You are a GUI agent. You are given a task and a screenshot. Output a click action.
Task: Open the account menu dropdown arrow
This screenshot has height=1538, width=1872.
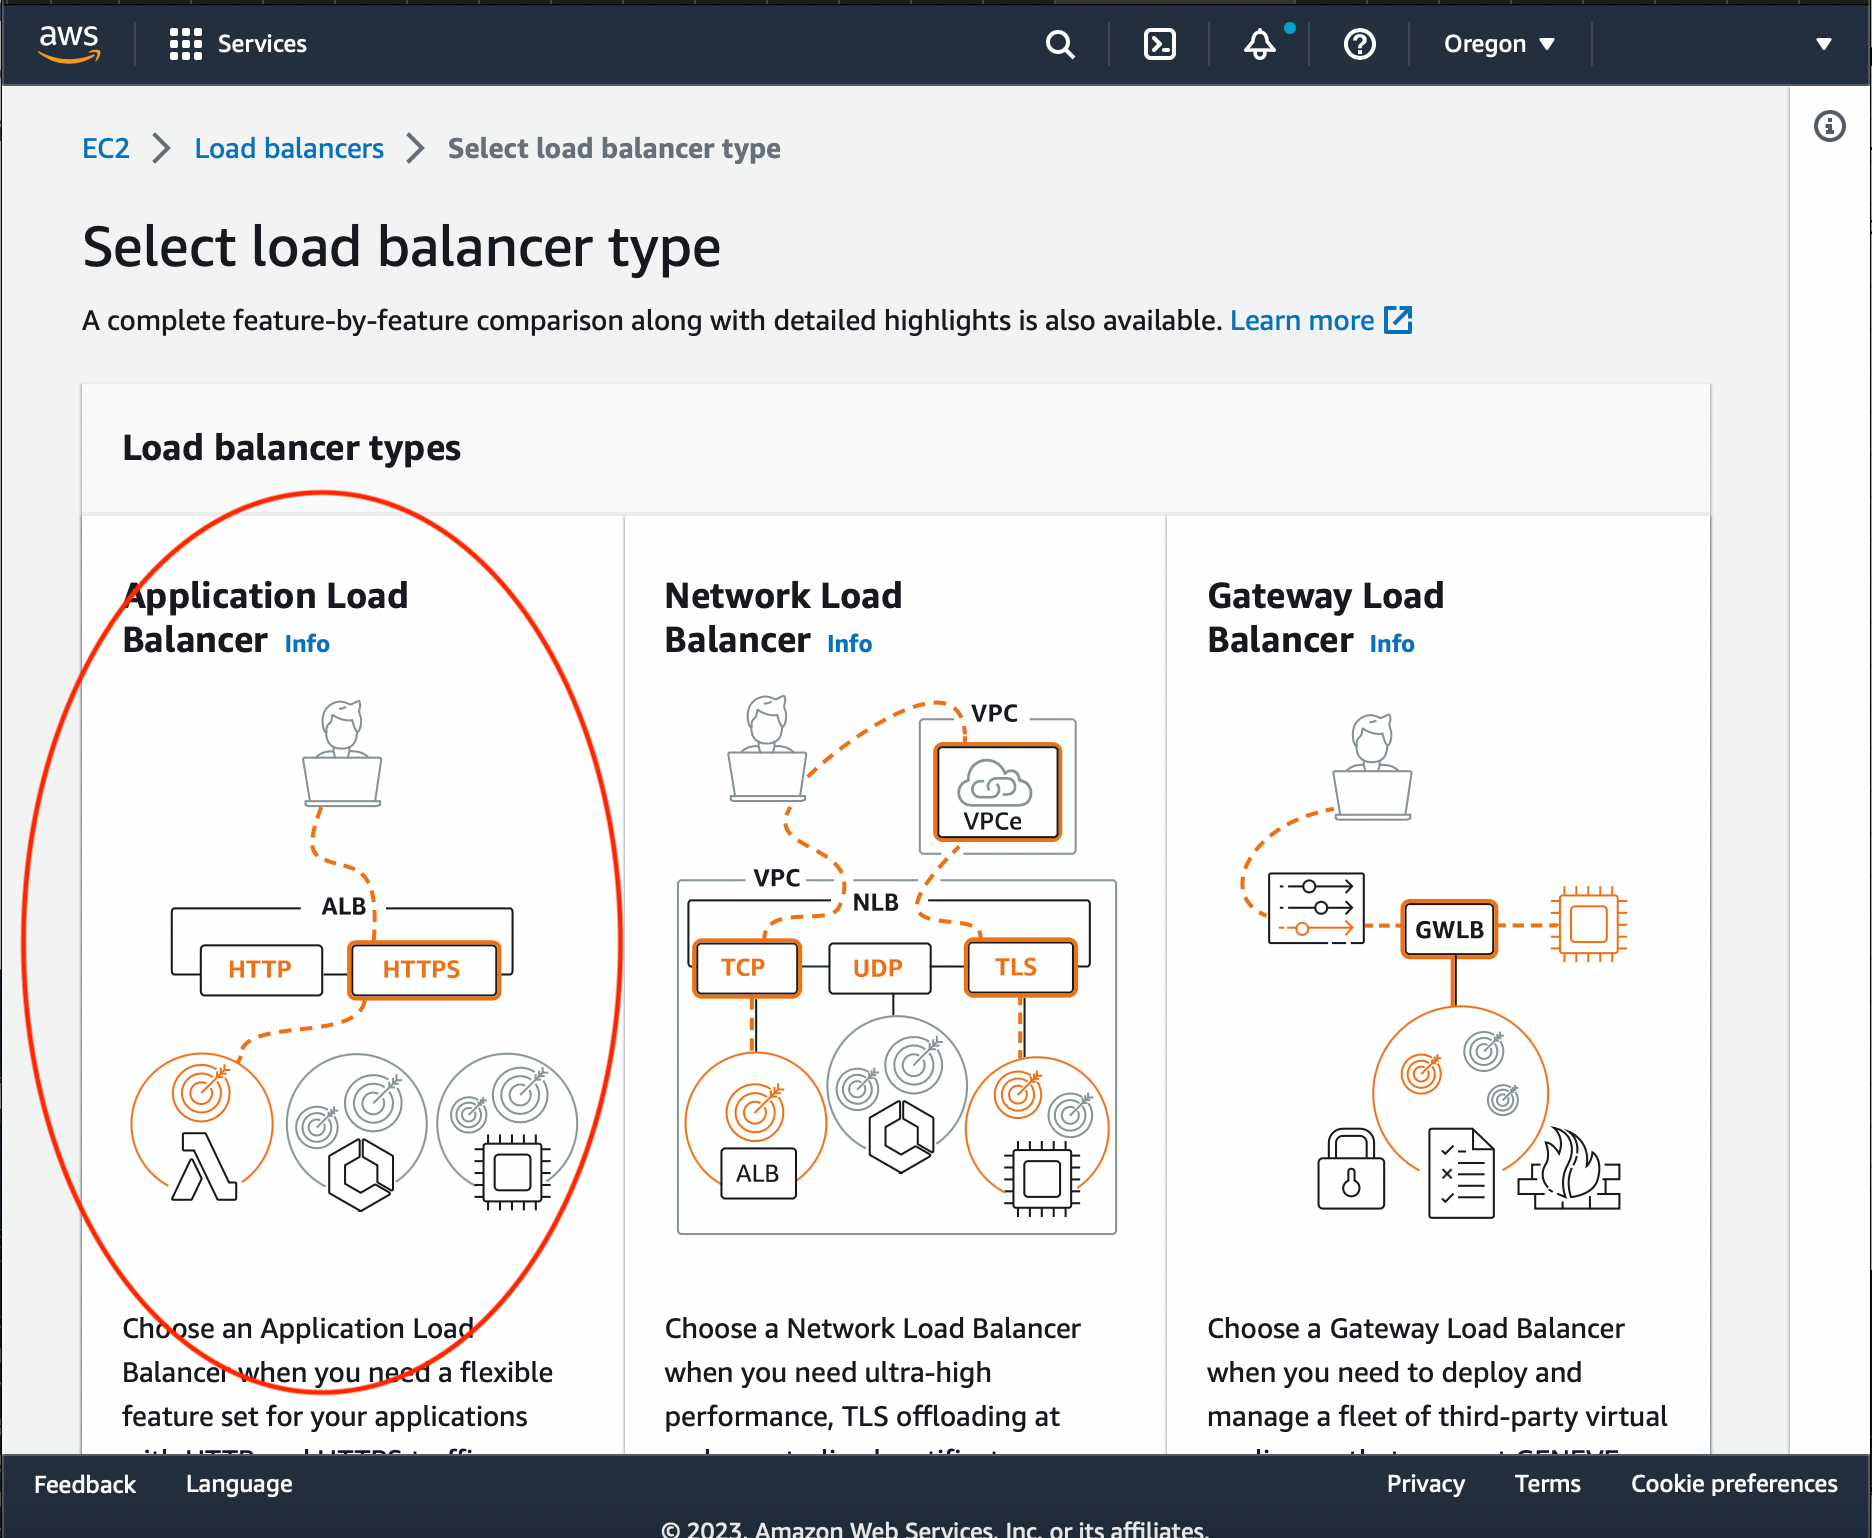point(1824,44)
